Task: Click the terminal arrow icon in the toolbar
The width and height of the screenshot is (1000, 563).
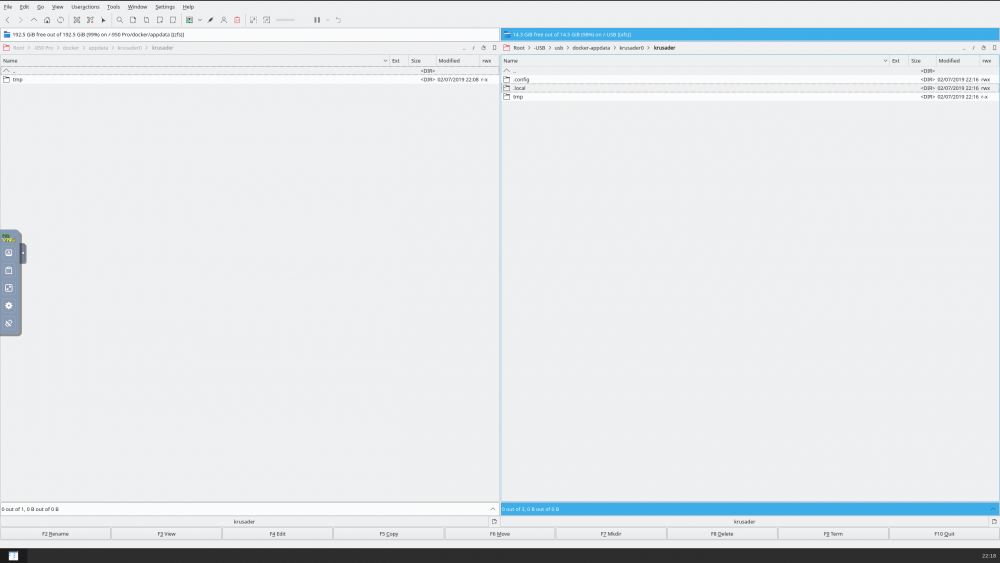Action: click(x=103, y=20)
